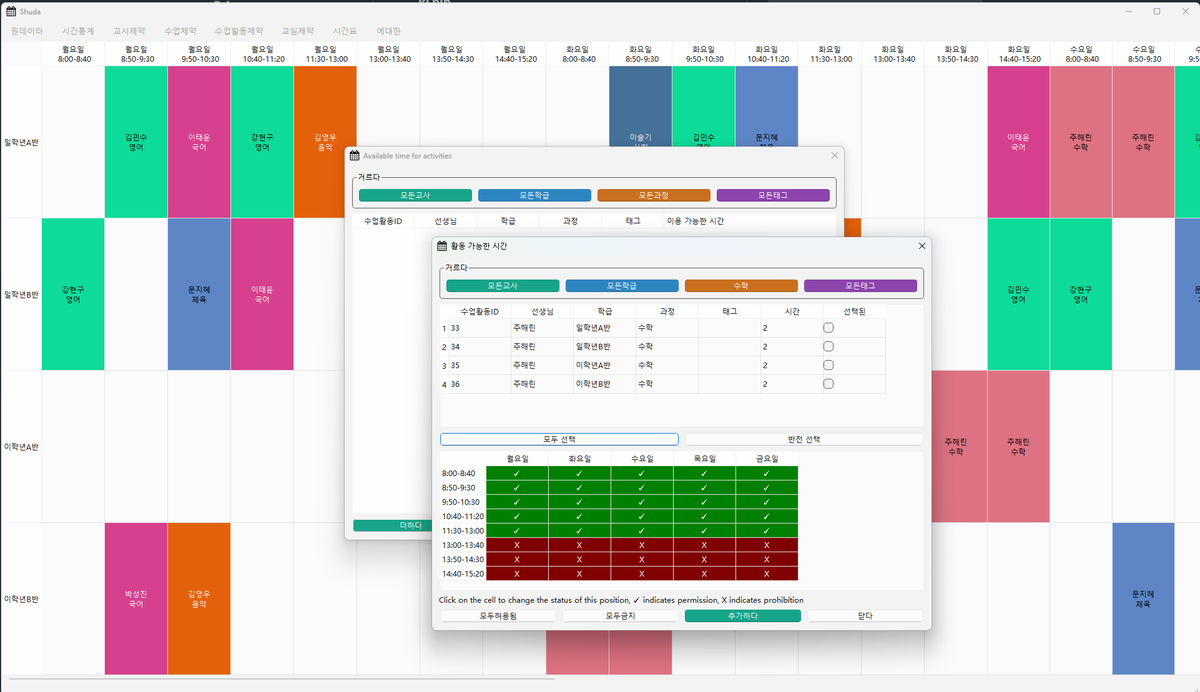The image size is (1200, 692).
Task: Select the 이학년A반 class cell in row 3
Action: click(604, 365)
